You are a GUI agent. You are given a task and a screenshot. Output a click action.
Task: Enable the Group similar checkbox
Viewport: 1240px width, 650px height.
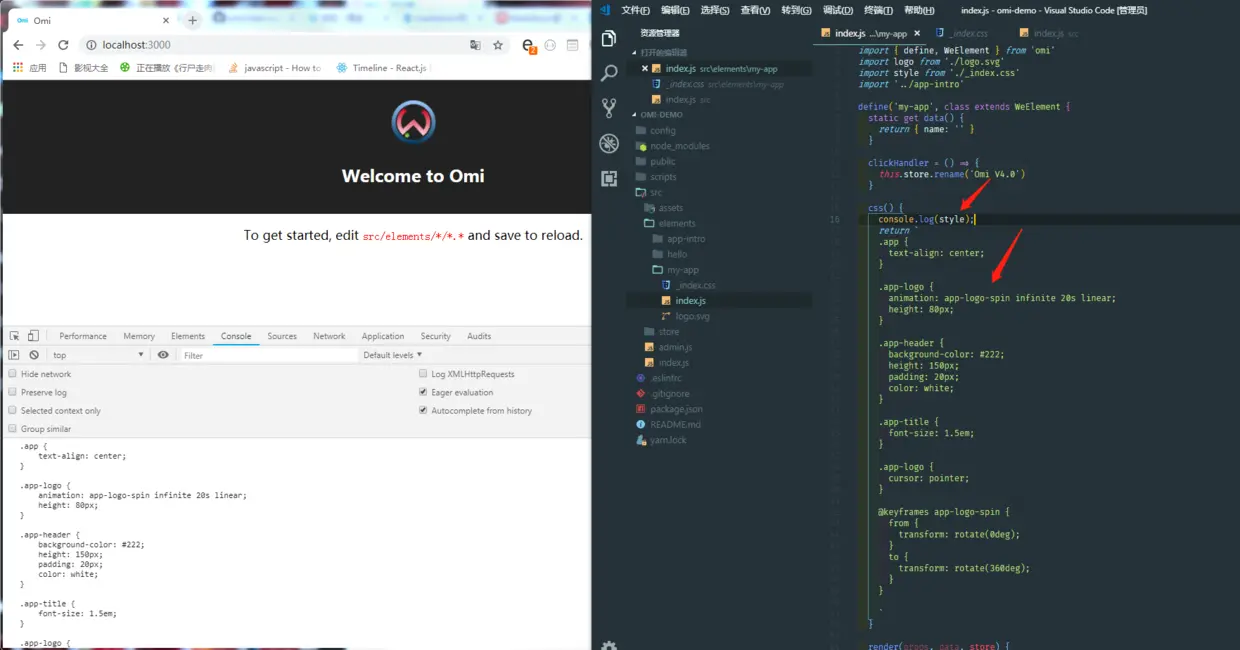(12, 428)
